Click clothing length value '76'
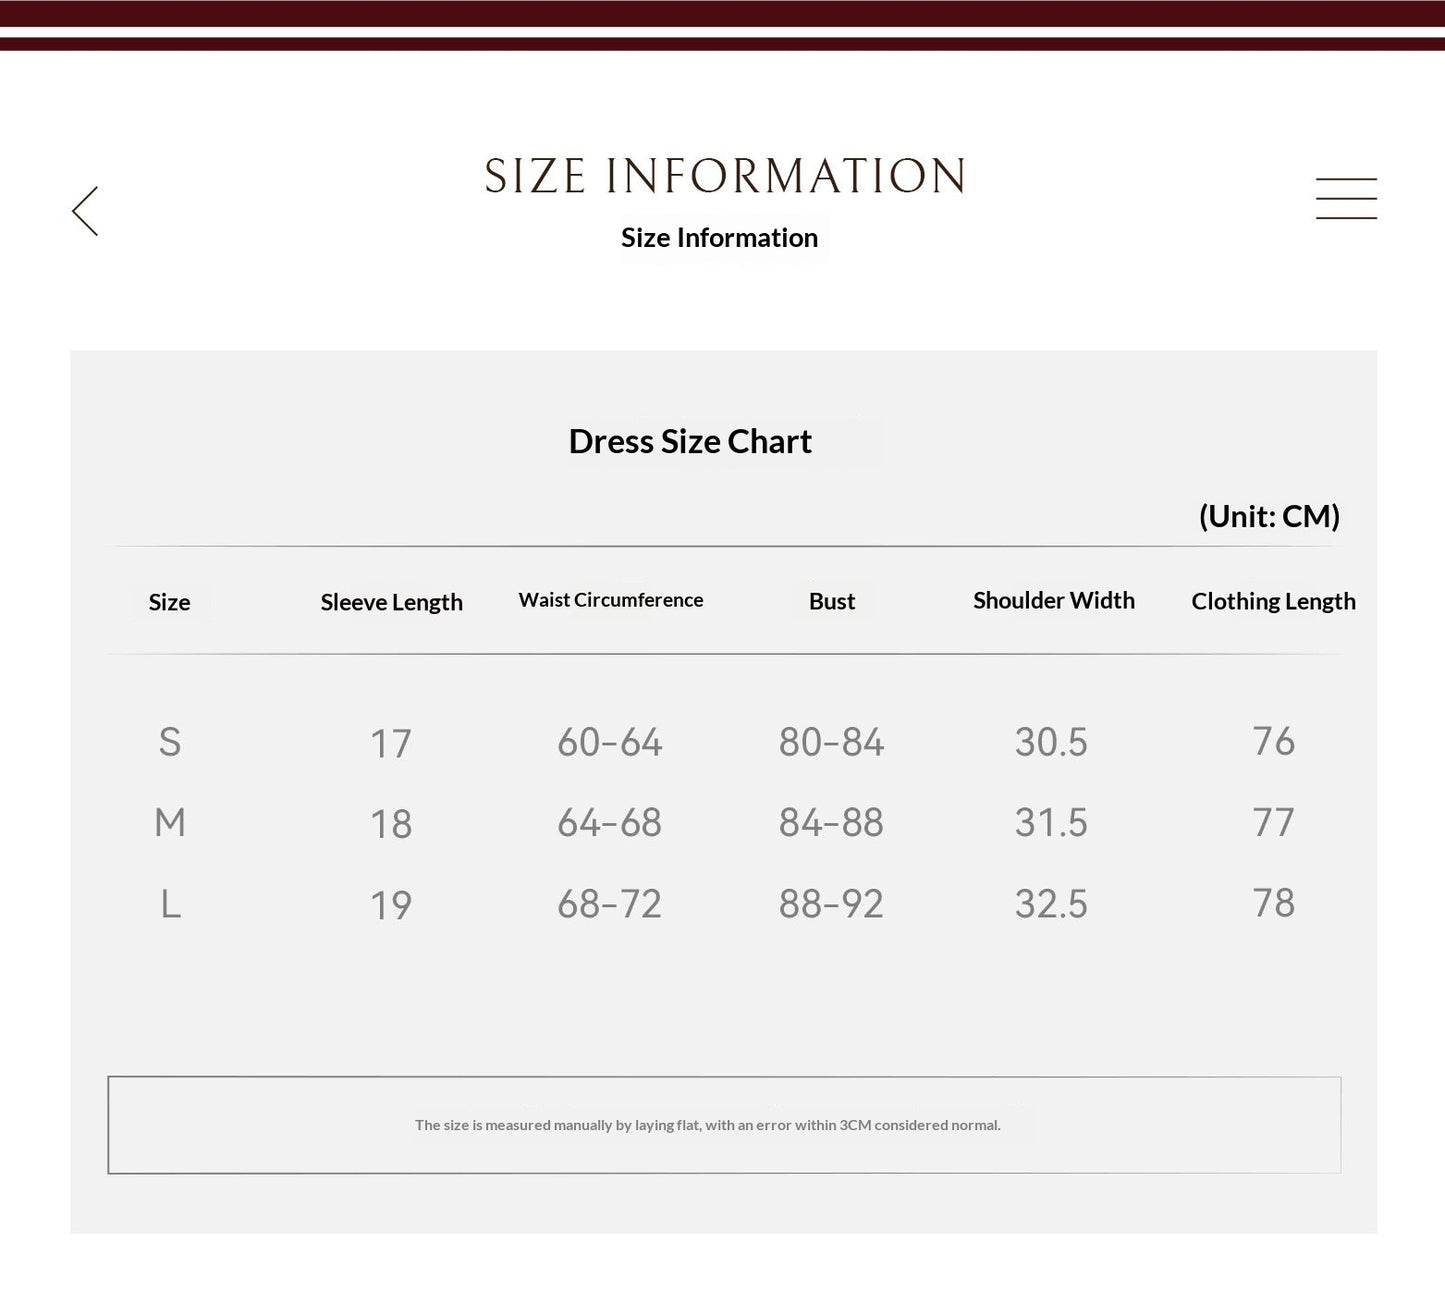1445x1292 pixels. click(x=1274, y=741)
